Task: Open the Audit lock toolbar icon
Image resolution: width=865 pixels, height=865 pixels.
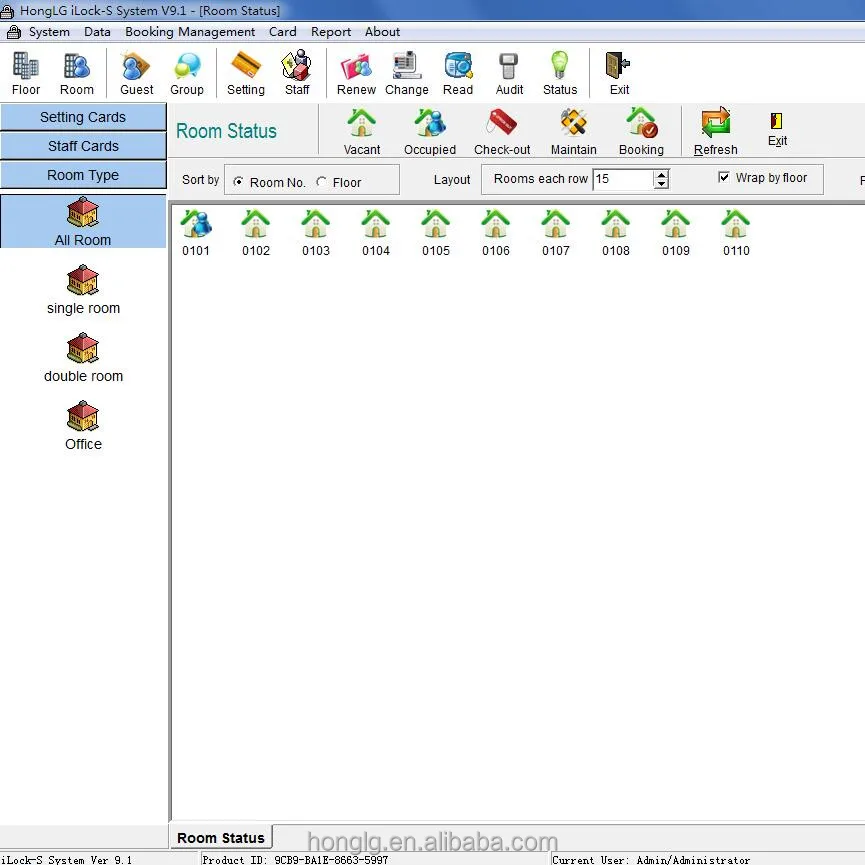Action: [509, 73]
